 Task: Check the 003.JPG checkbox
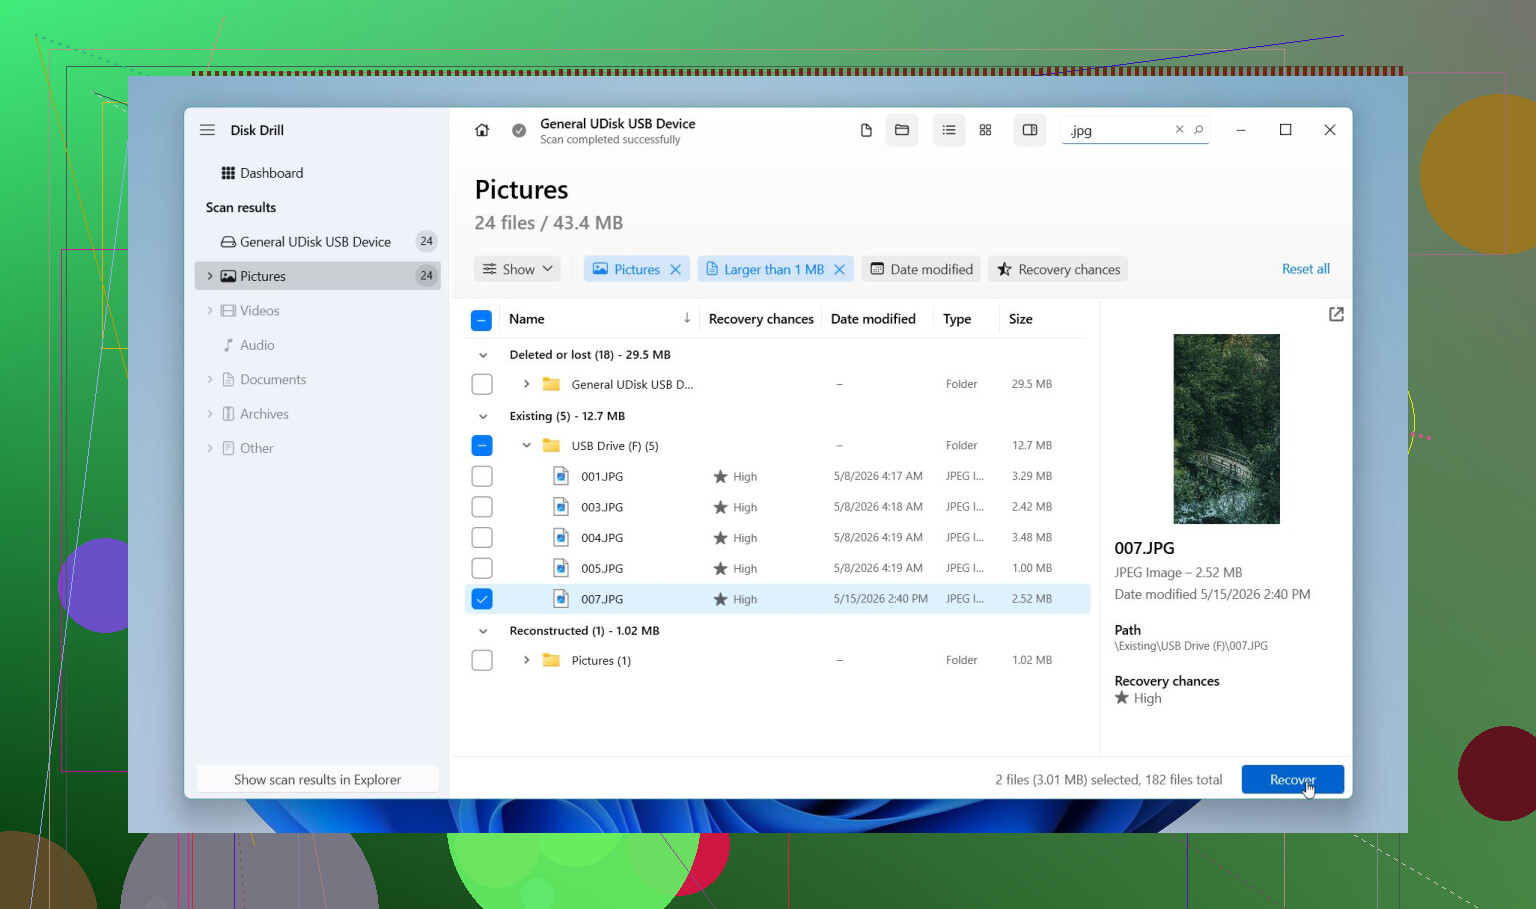point(482,507)
